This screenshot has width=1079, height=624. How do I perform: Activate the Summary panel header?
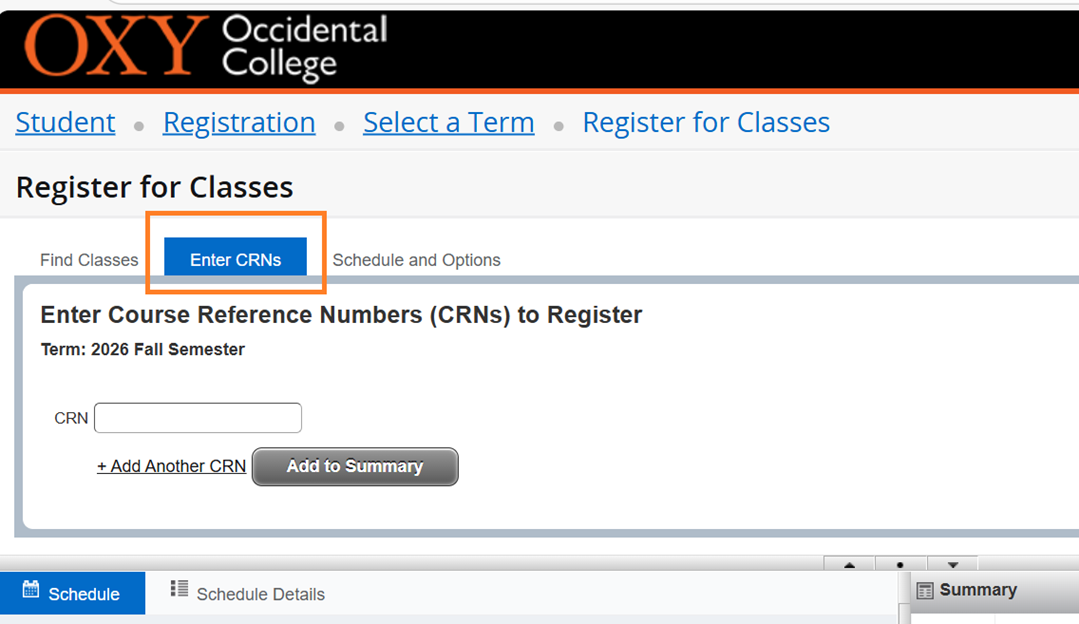click(x=976, y=589)
